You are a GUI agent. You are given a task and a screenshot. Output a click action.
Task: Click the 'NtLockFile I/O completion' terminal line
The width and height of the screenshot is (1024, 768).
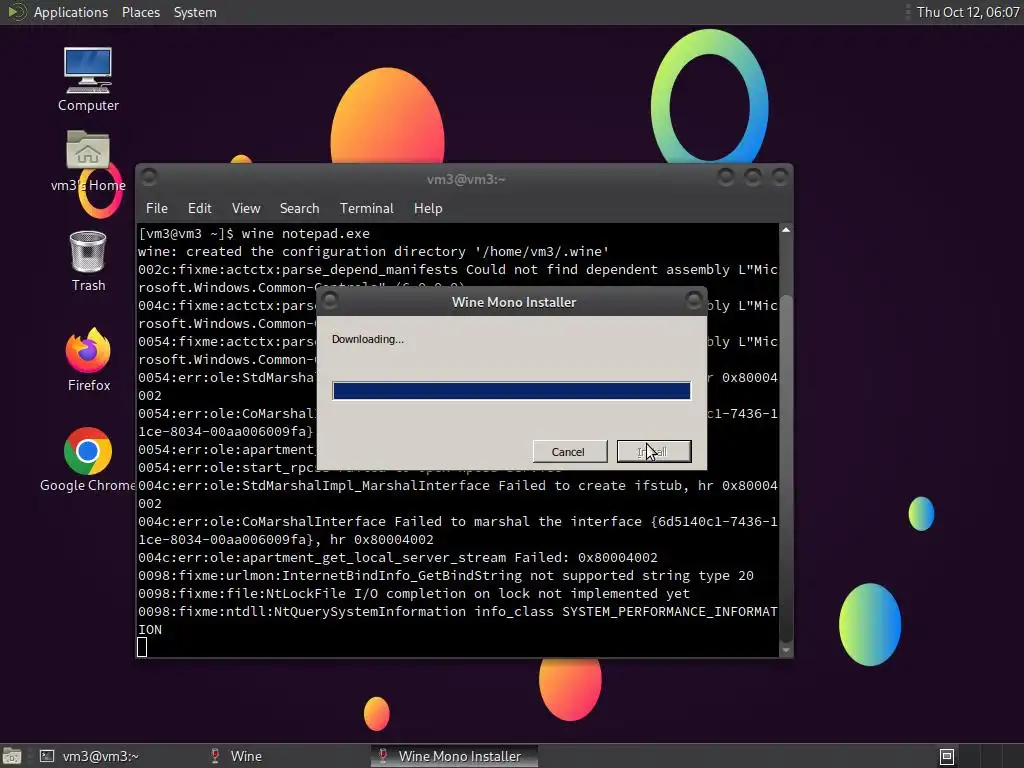pos(413,594)
